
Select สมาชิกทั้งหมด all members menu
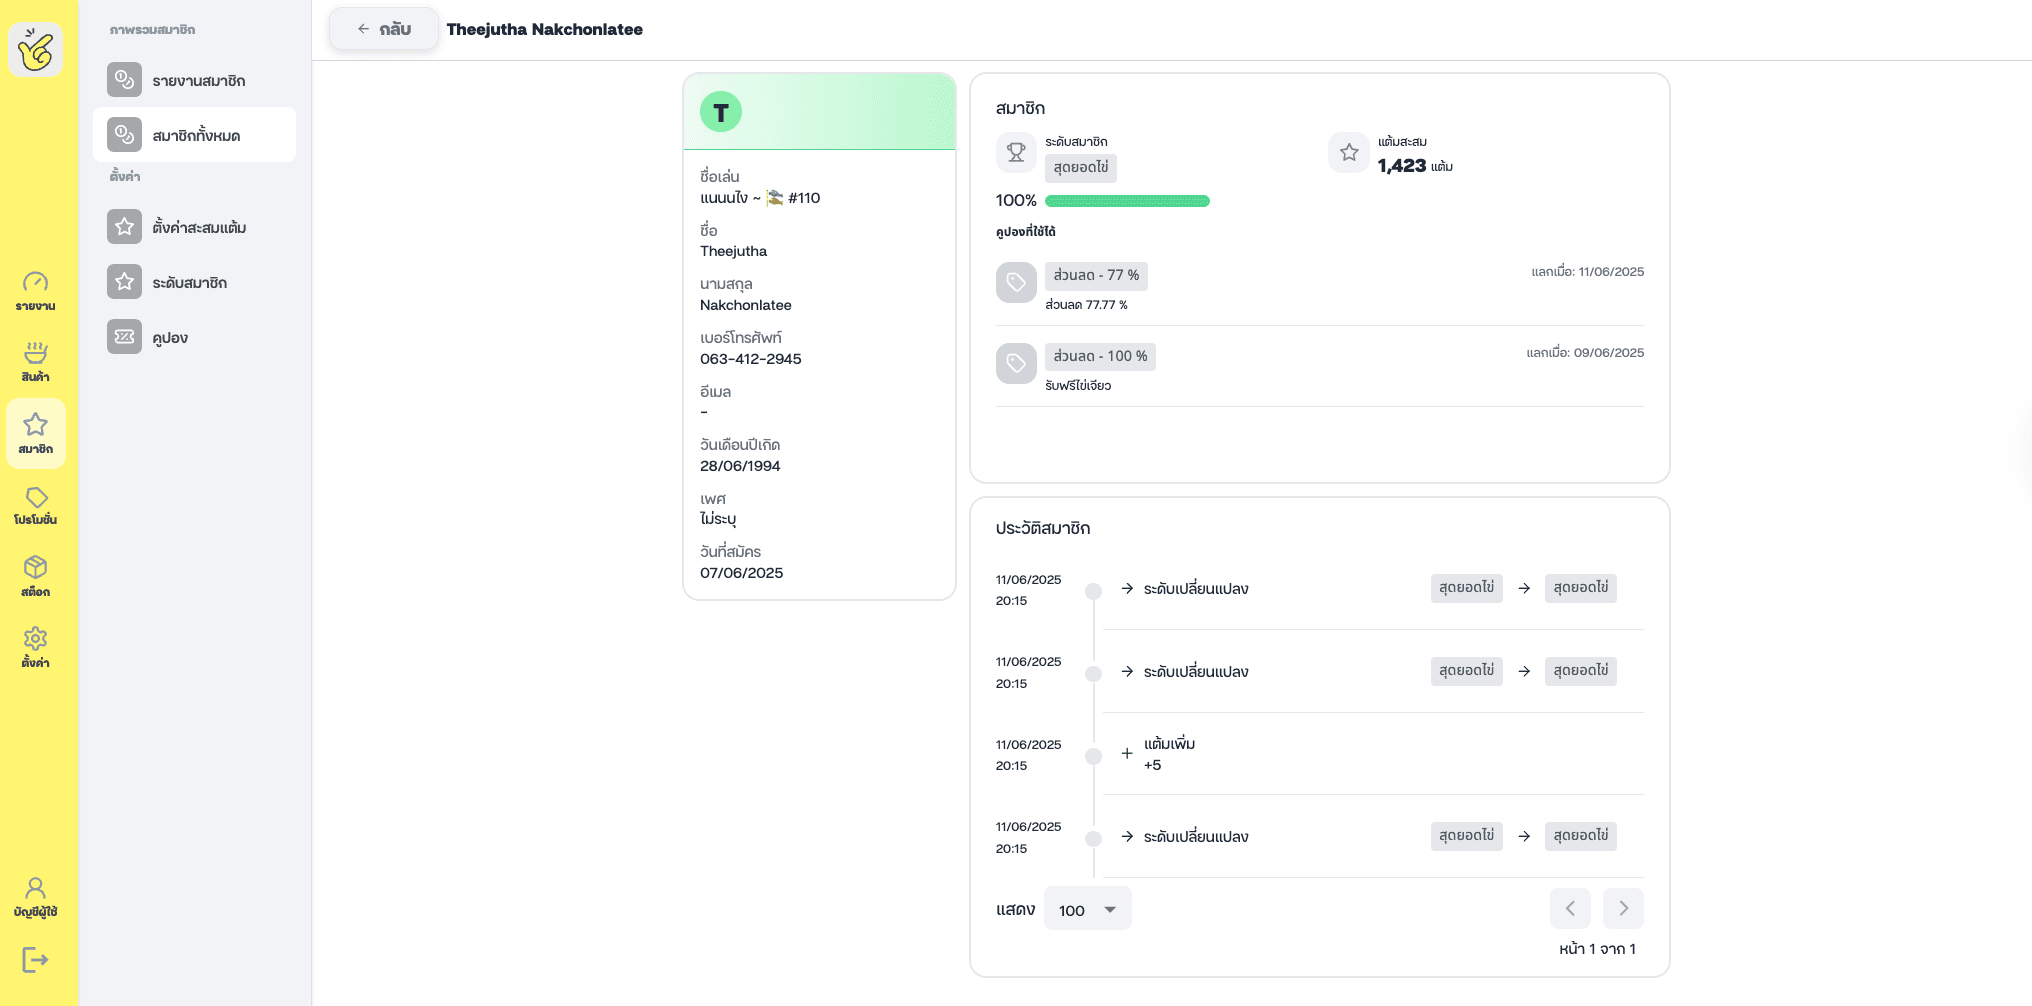point(194,135)
